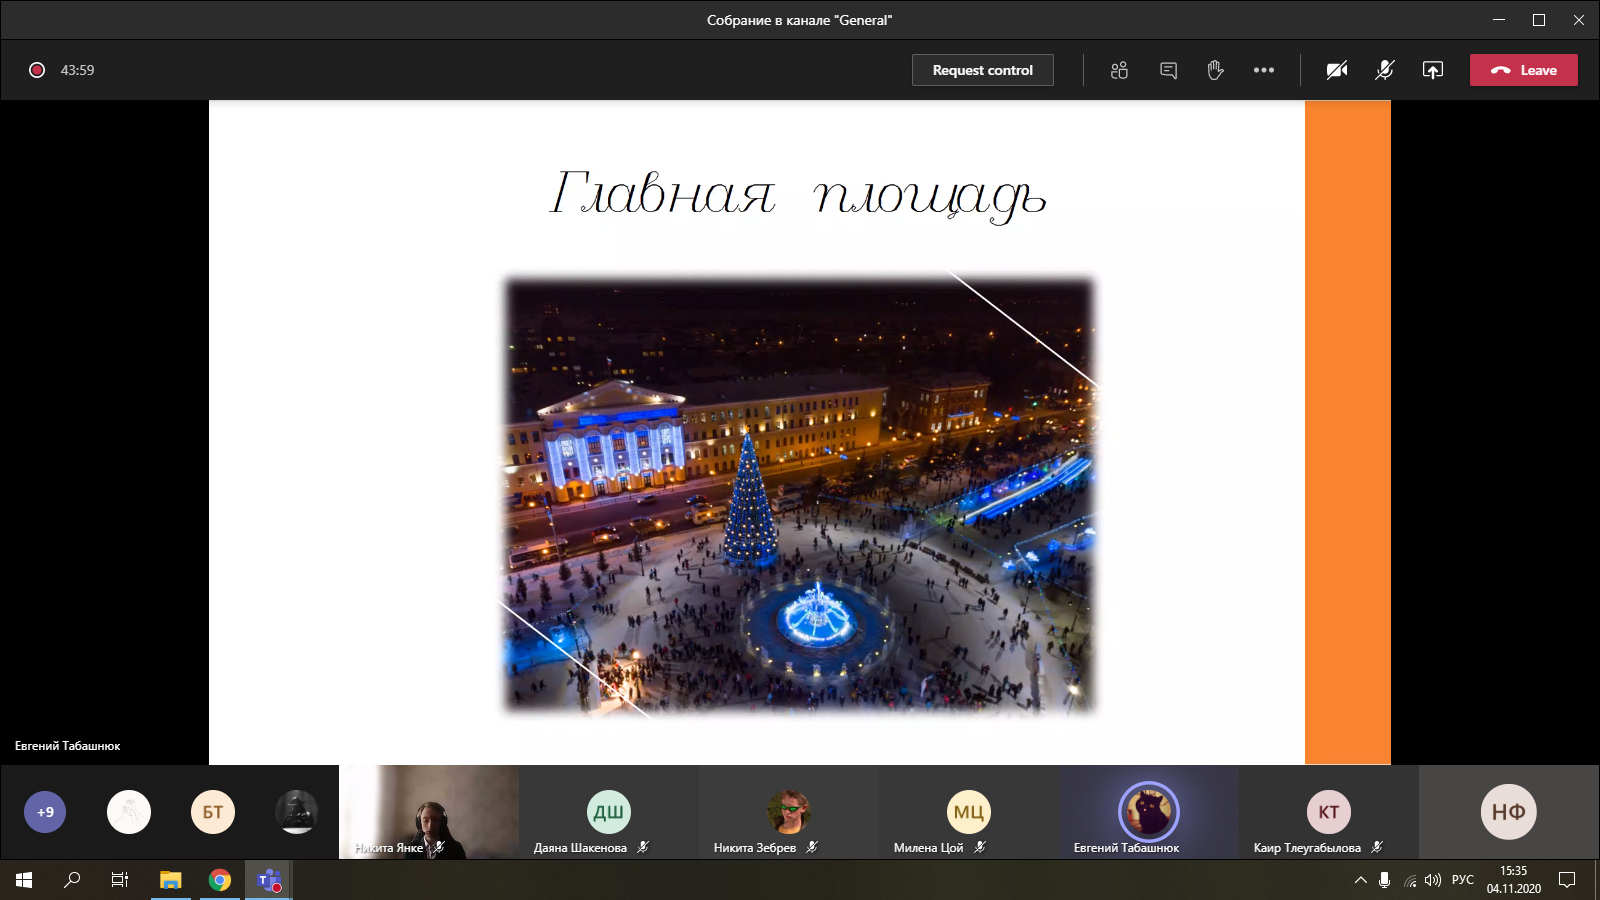This screenshot has width=1600, height=900.
Task: Click the muted mic icon beside Никита Зебрев
Action: click(812, 847)
